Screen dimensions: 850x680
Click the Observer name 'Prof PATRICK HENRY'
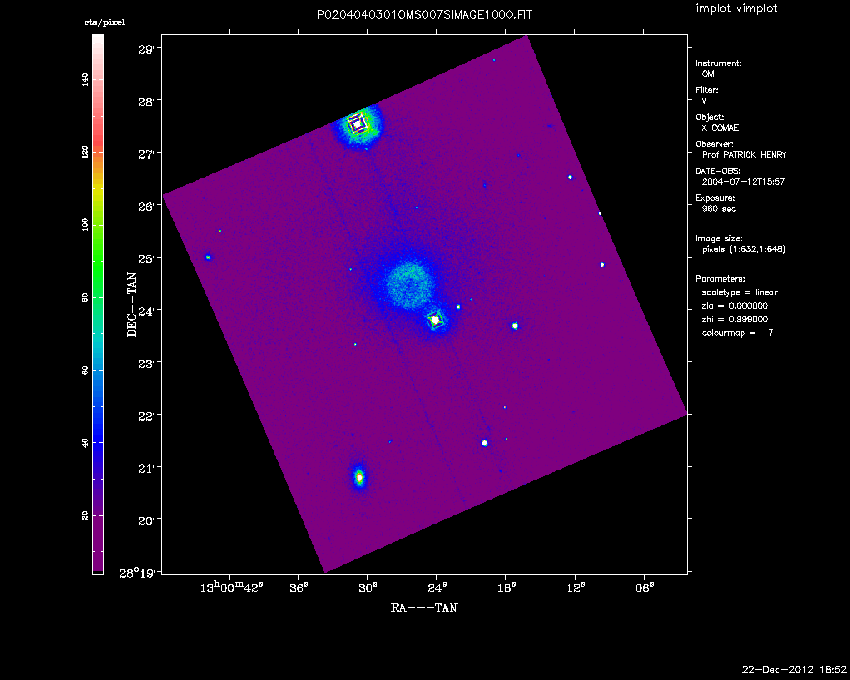click(x=745, y=155)
